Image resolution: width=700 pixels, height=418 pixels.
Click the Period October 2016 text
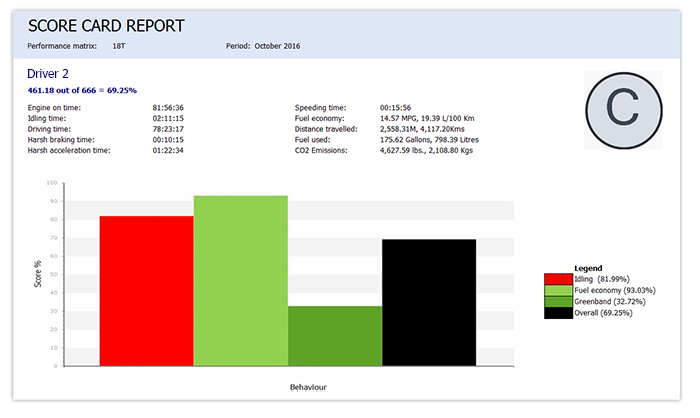click(x=264, y=46)
